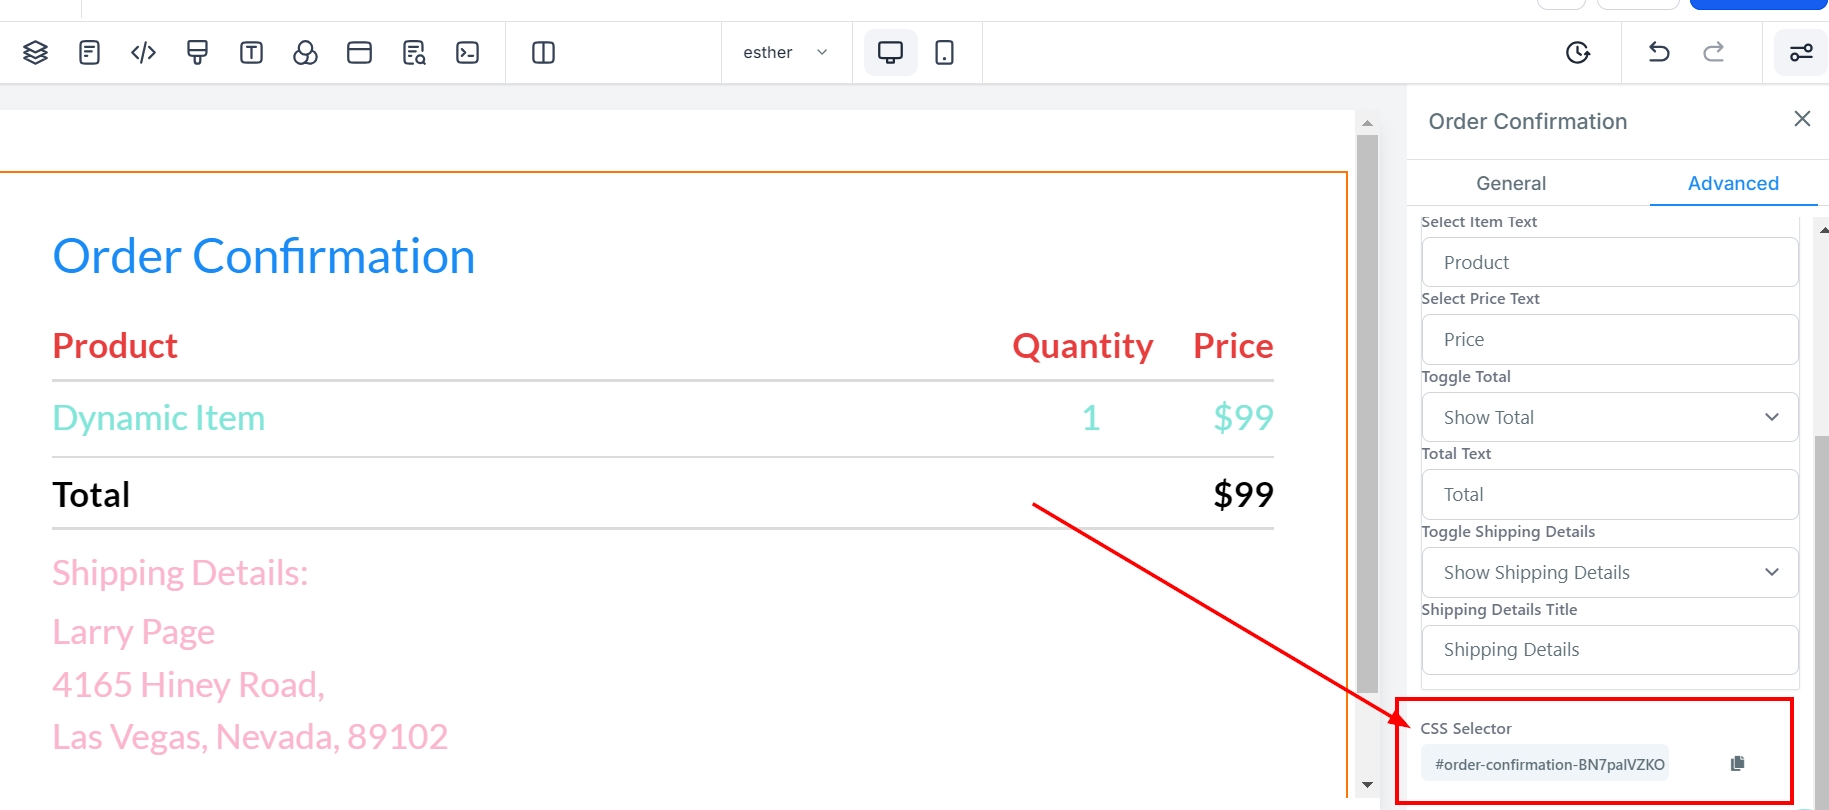Open version history clock icon
Screen dimensions: 1829x810
[1578, 53]
